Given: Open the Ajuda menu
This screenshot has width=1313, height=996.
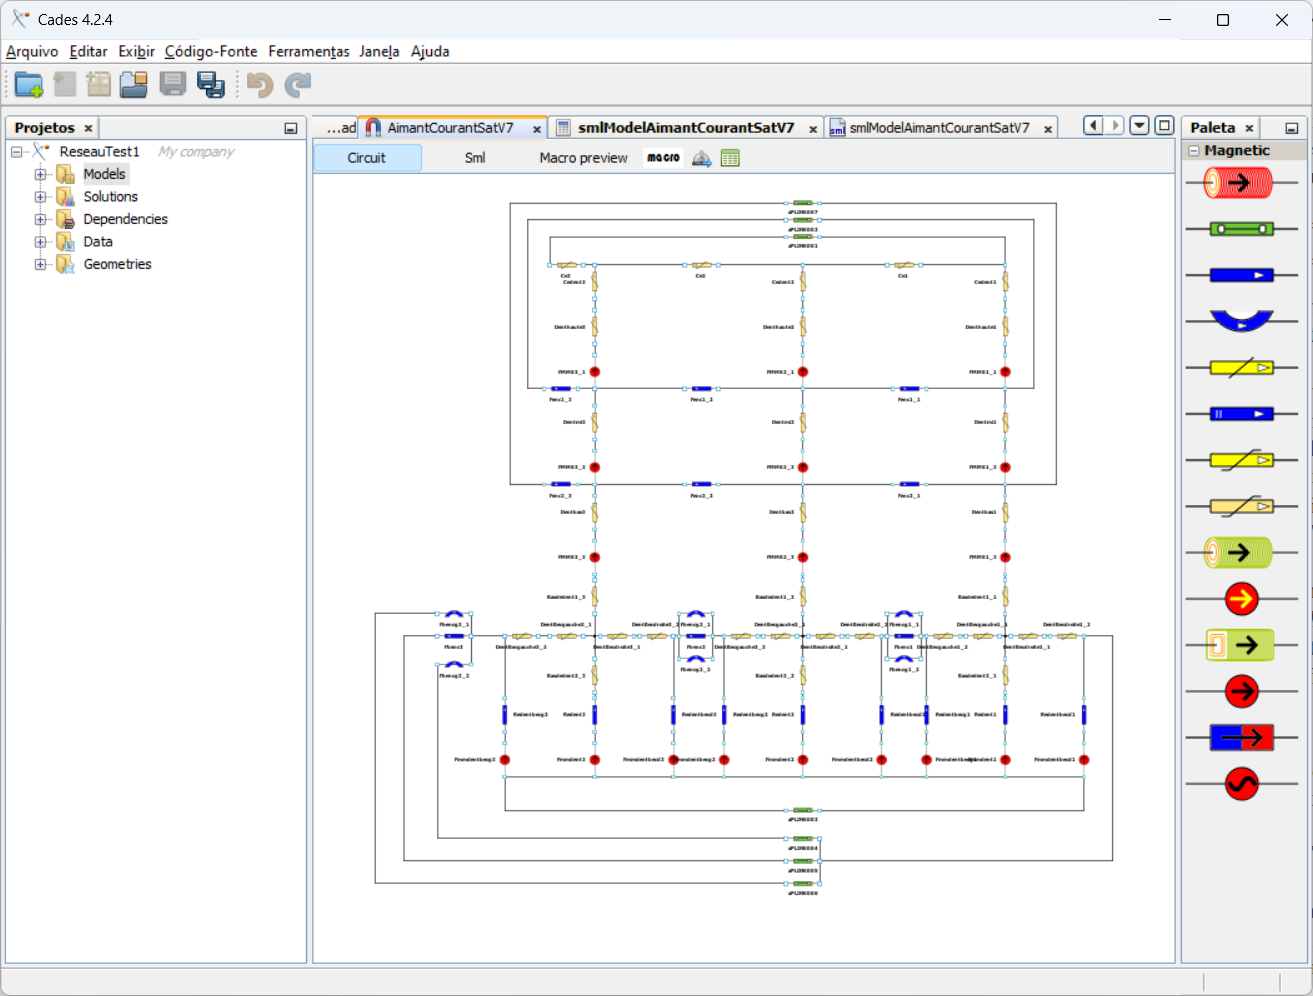Looking at the screenshot, I should tap(430, 52).
